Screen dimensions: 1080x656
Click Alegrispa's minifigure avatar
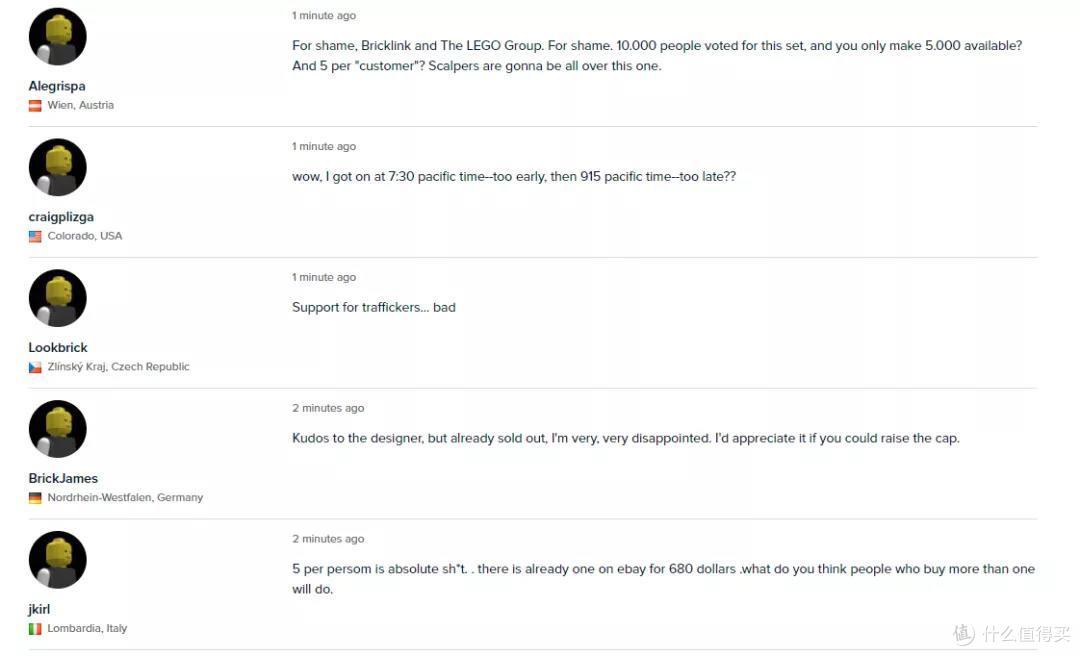point(58,37)
